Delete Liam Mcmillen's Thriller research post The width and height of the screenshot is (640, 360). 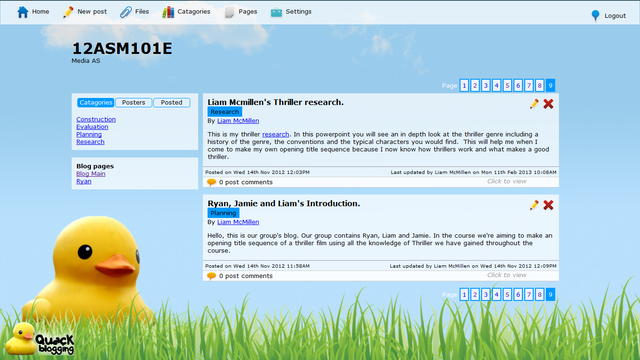pyautogui.click(x=548, y=104)
